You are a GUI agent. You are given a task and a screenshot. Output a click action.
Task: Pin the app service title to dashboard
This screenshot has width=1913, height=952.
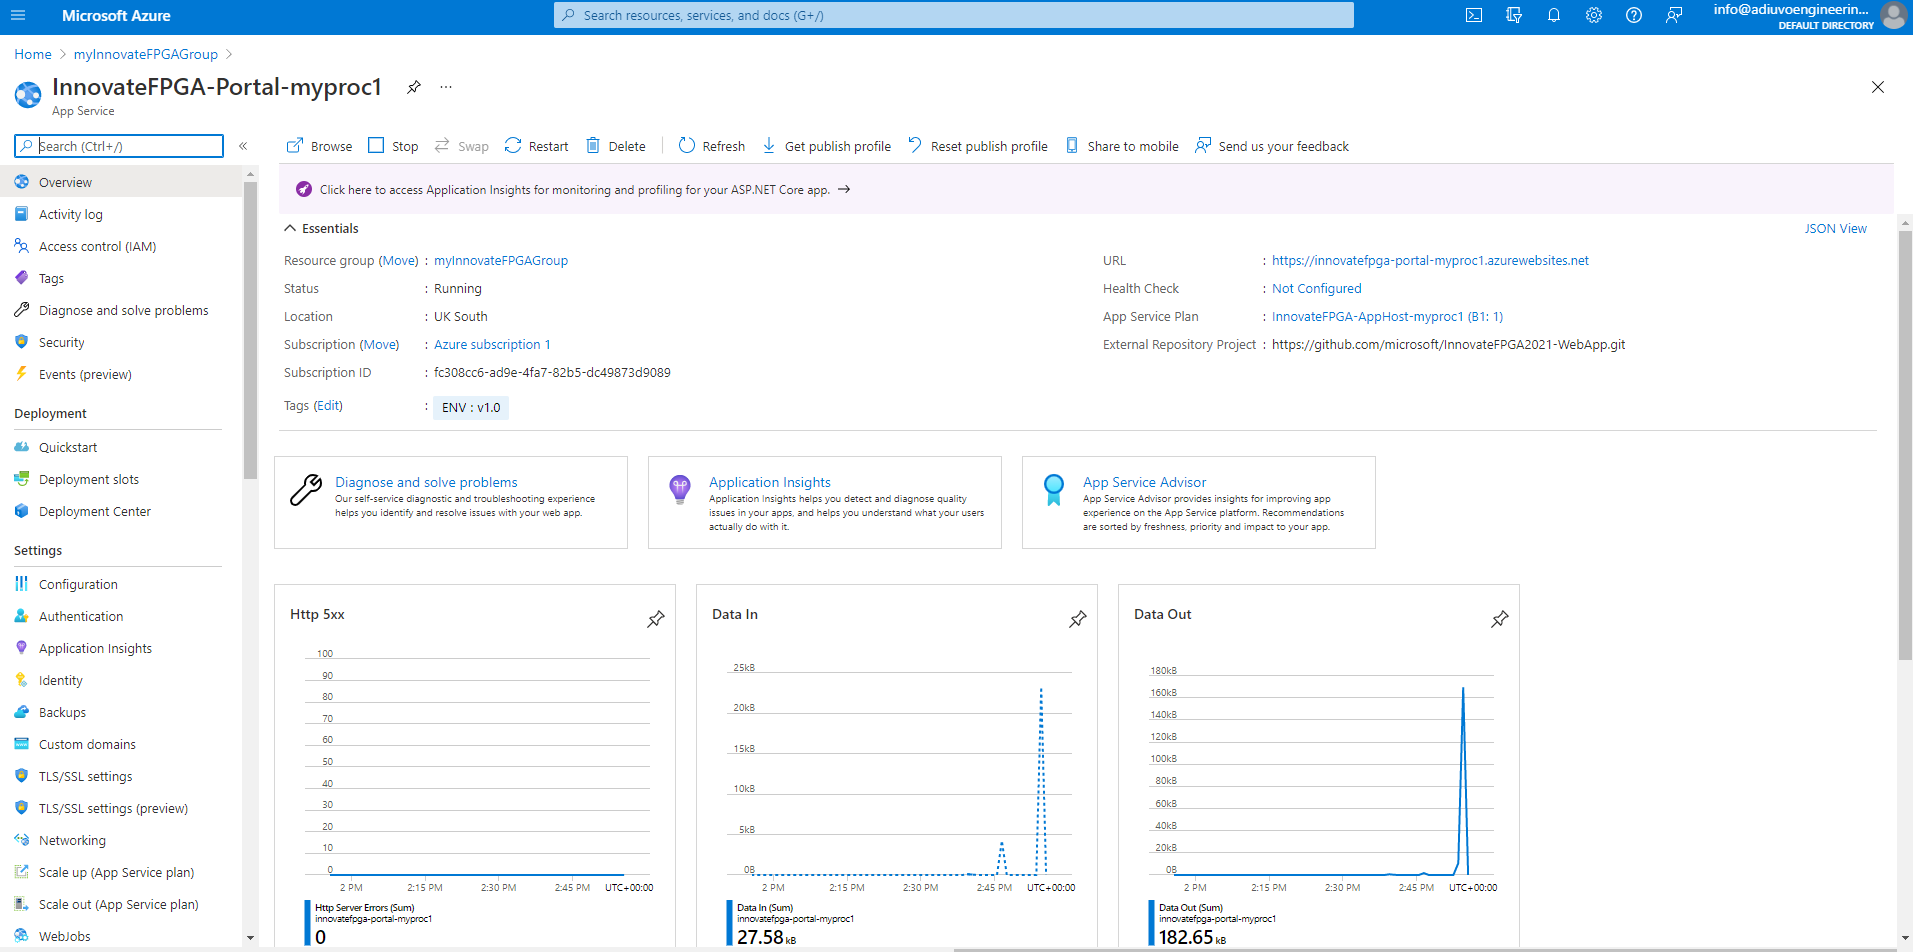(413, 87)
